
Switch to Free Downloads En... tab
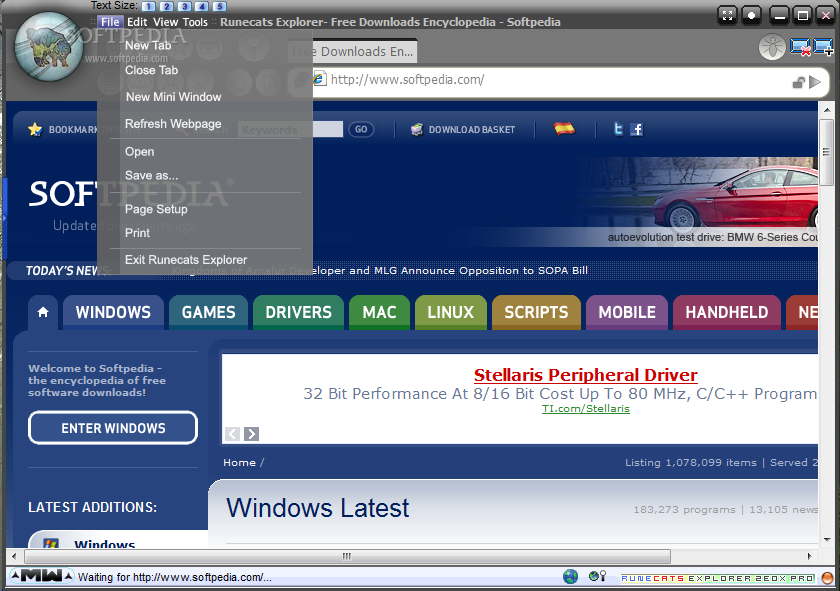pyautogui.click(x=364, y=51)
